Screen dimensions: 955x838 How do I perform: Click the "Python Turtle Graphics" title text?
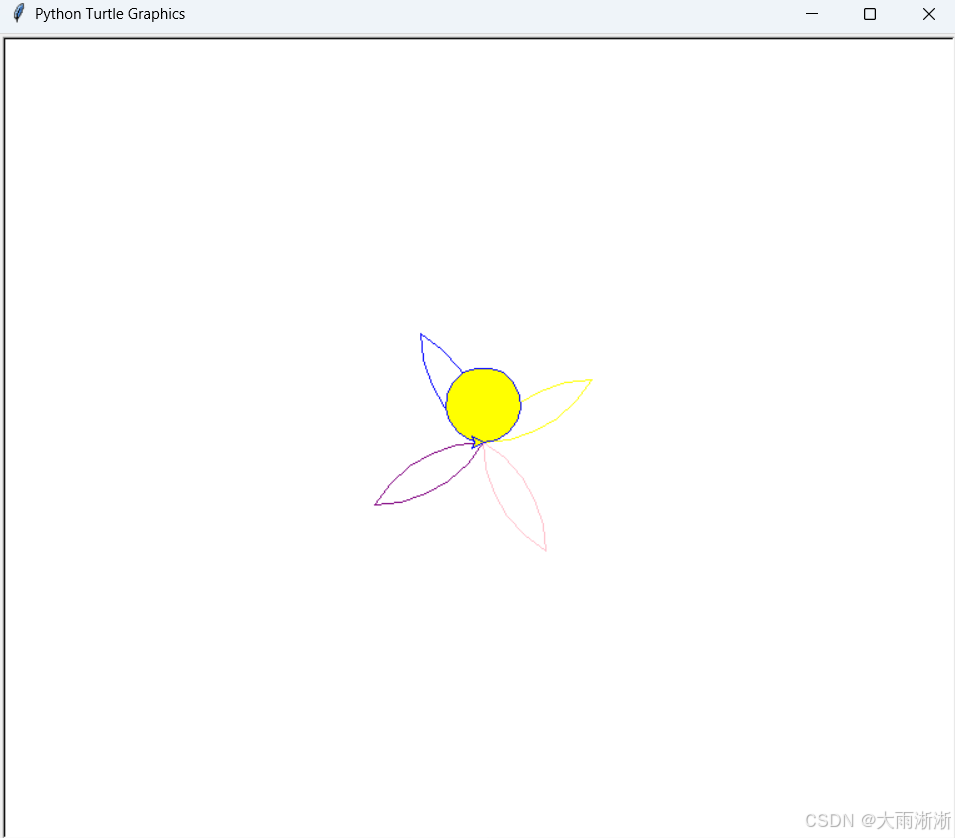click(x=110, y=14)
